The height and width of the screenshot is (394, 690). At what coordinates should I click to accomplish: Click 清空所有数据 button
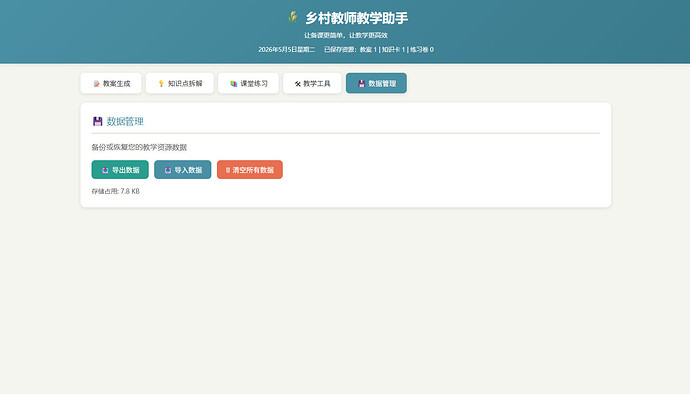click(x=250, y=169)
